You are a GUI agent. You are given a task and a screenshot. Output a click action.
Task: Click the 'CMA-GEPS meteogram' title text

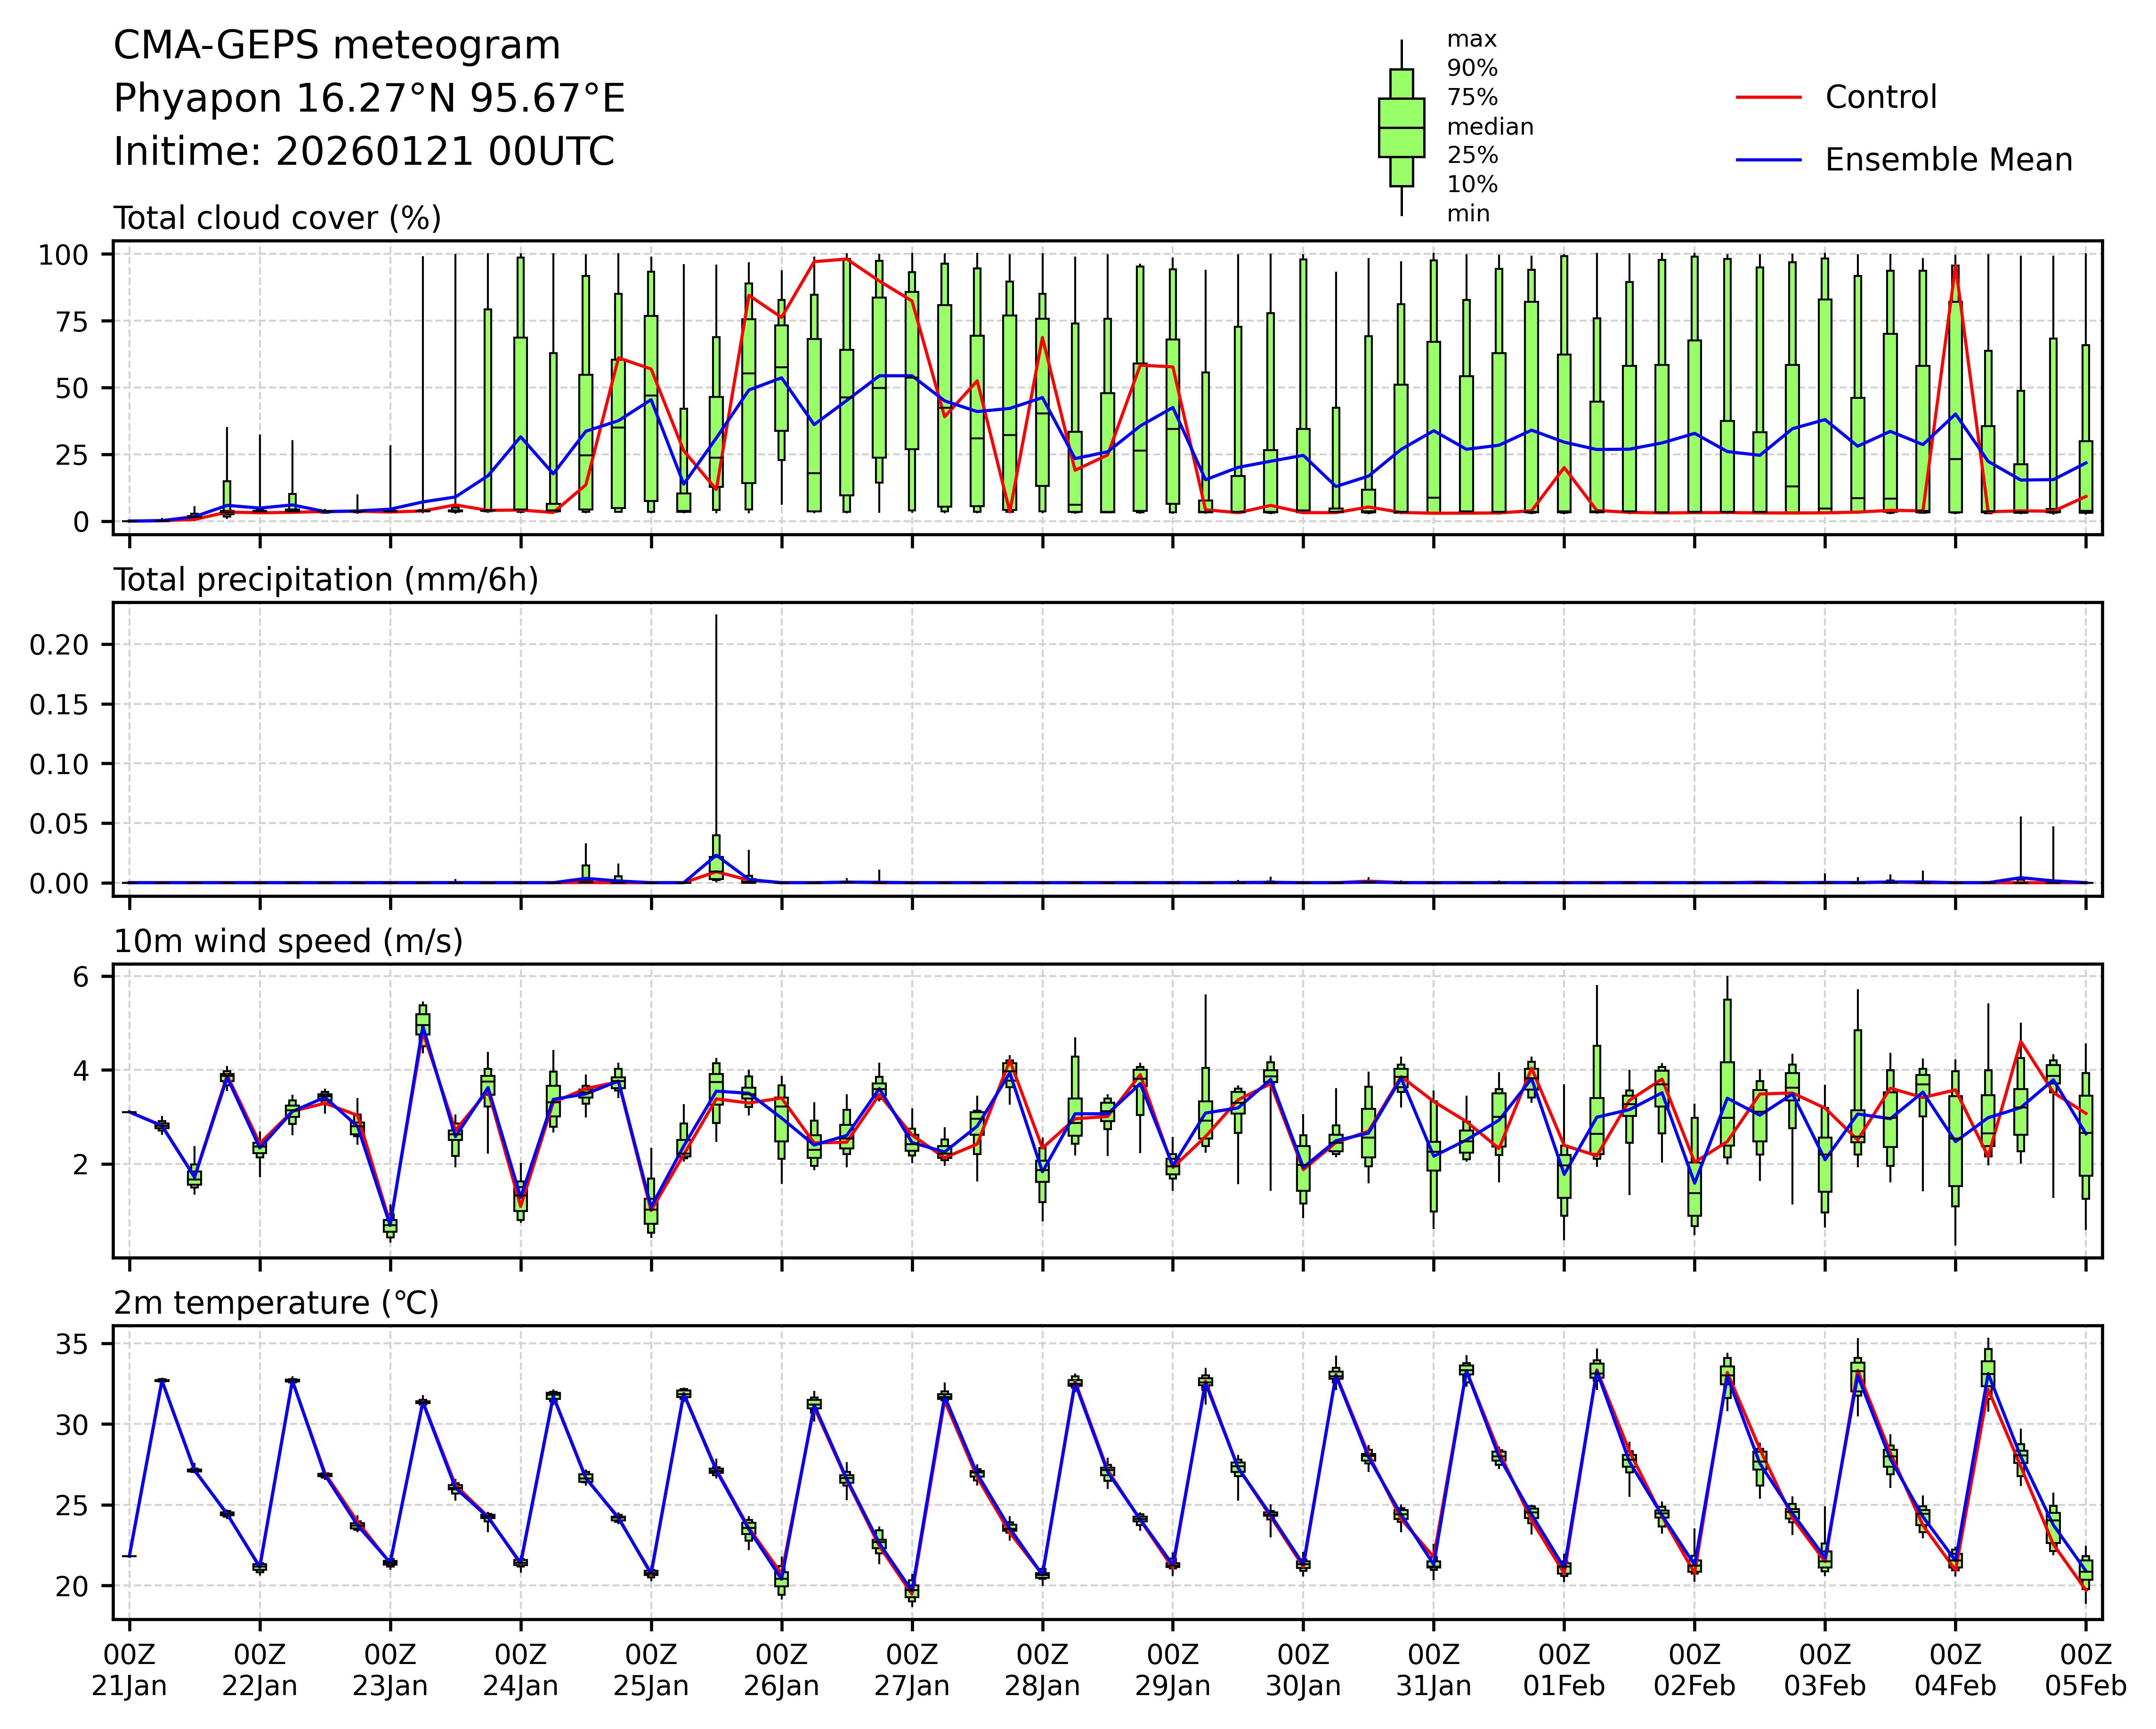337,46
